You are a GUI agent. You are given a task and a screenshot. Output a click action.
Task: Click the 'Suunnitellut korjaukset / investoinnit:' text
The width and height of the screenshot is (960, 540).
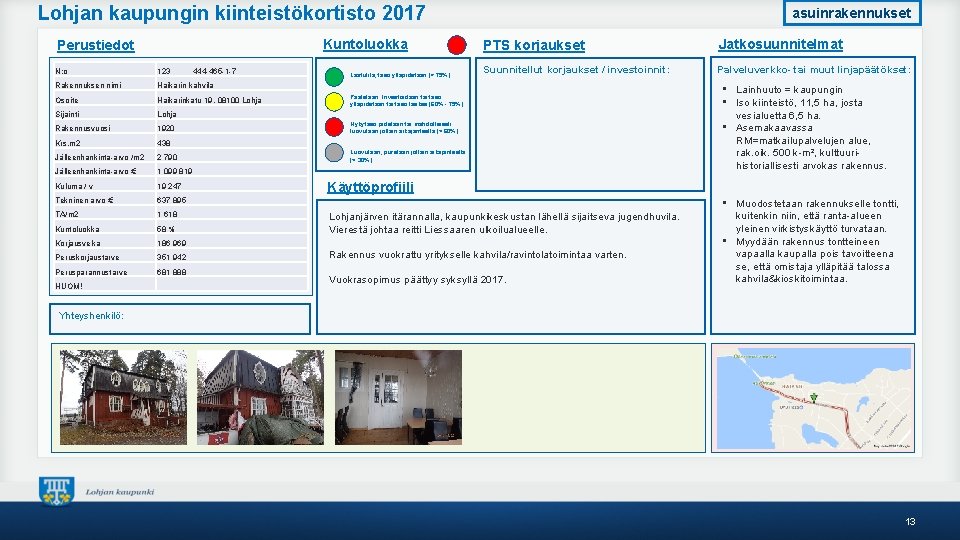click(577, 70)
